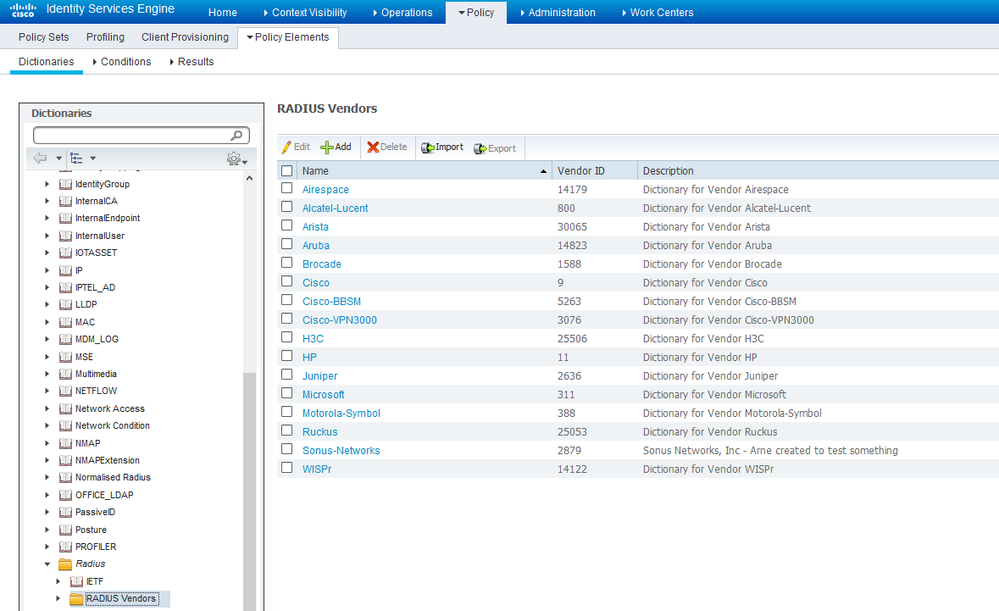The image size is (999, 611).
Task: Click the Radius folder icon
Action: pos(65,564)
